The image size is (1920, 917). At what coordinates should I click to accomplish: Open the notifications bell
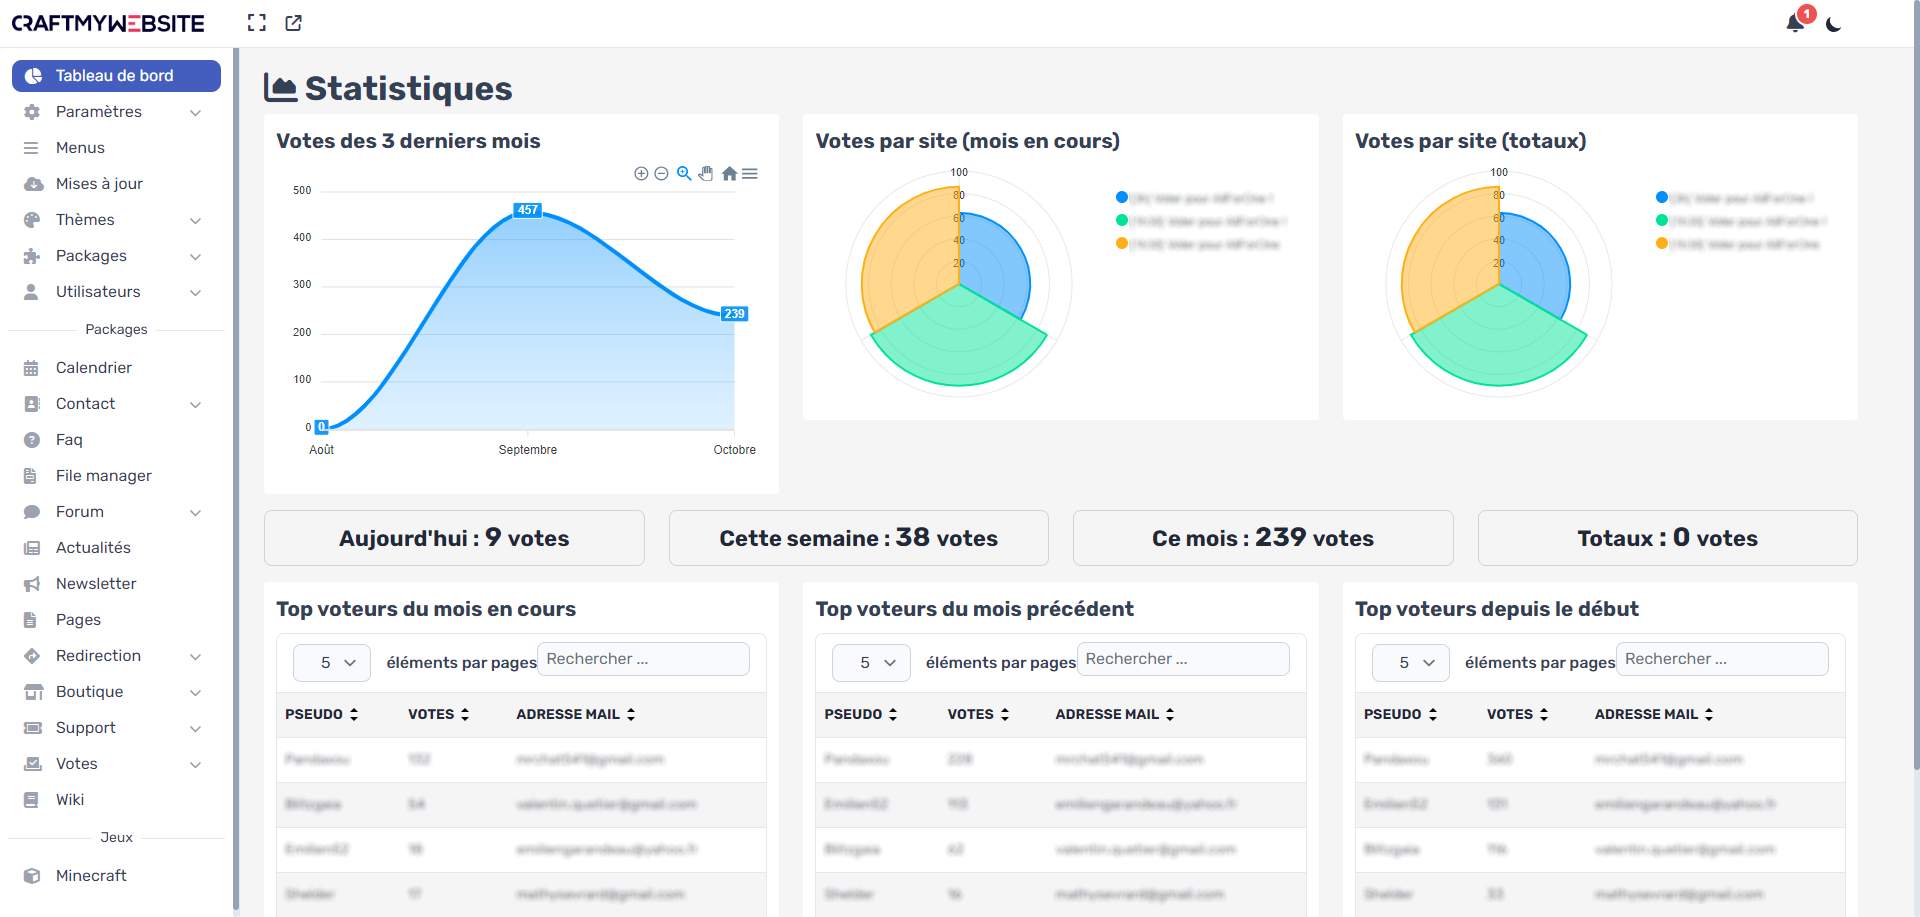(1796, 23)
